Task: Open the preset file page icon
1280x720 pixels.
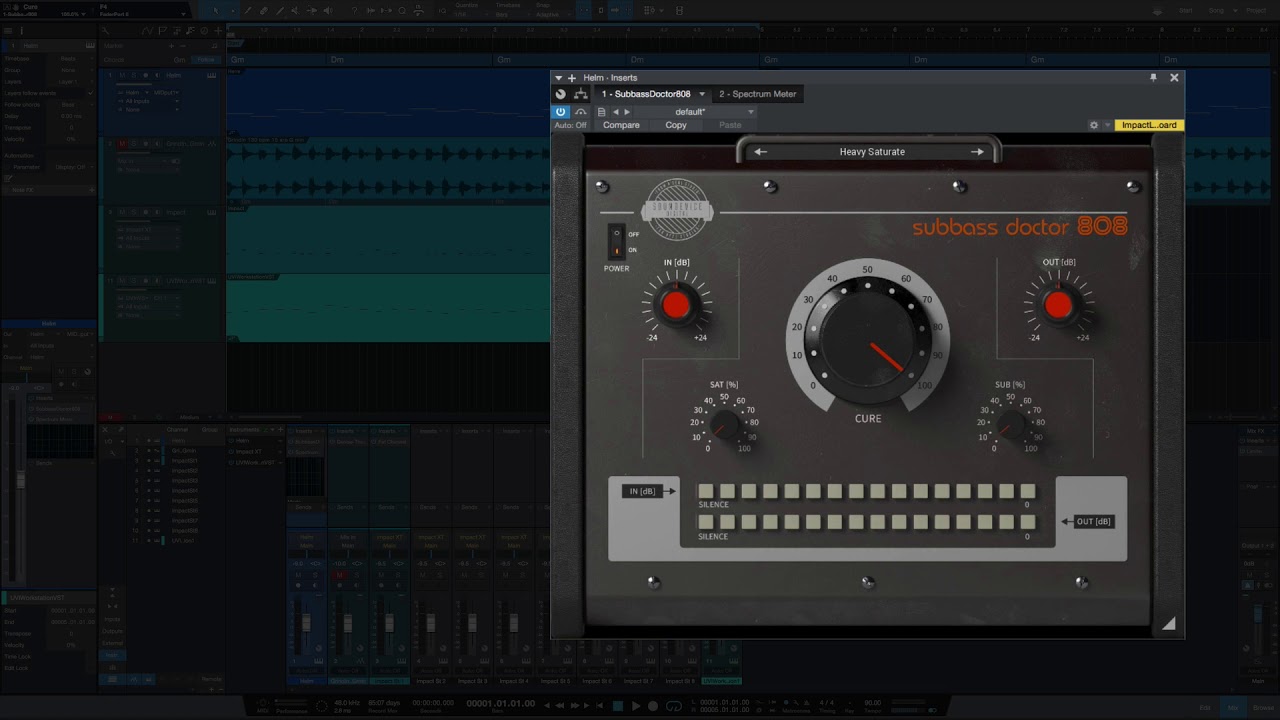Action: click(x=601, y=112)
